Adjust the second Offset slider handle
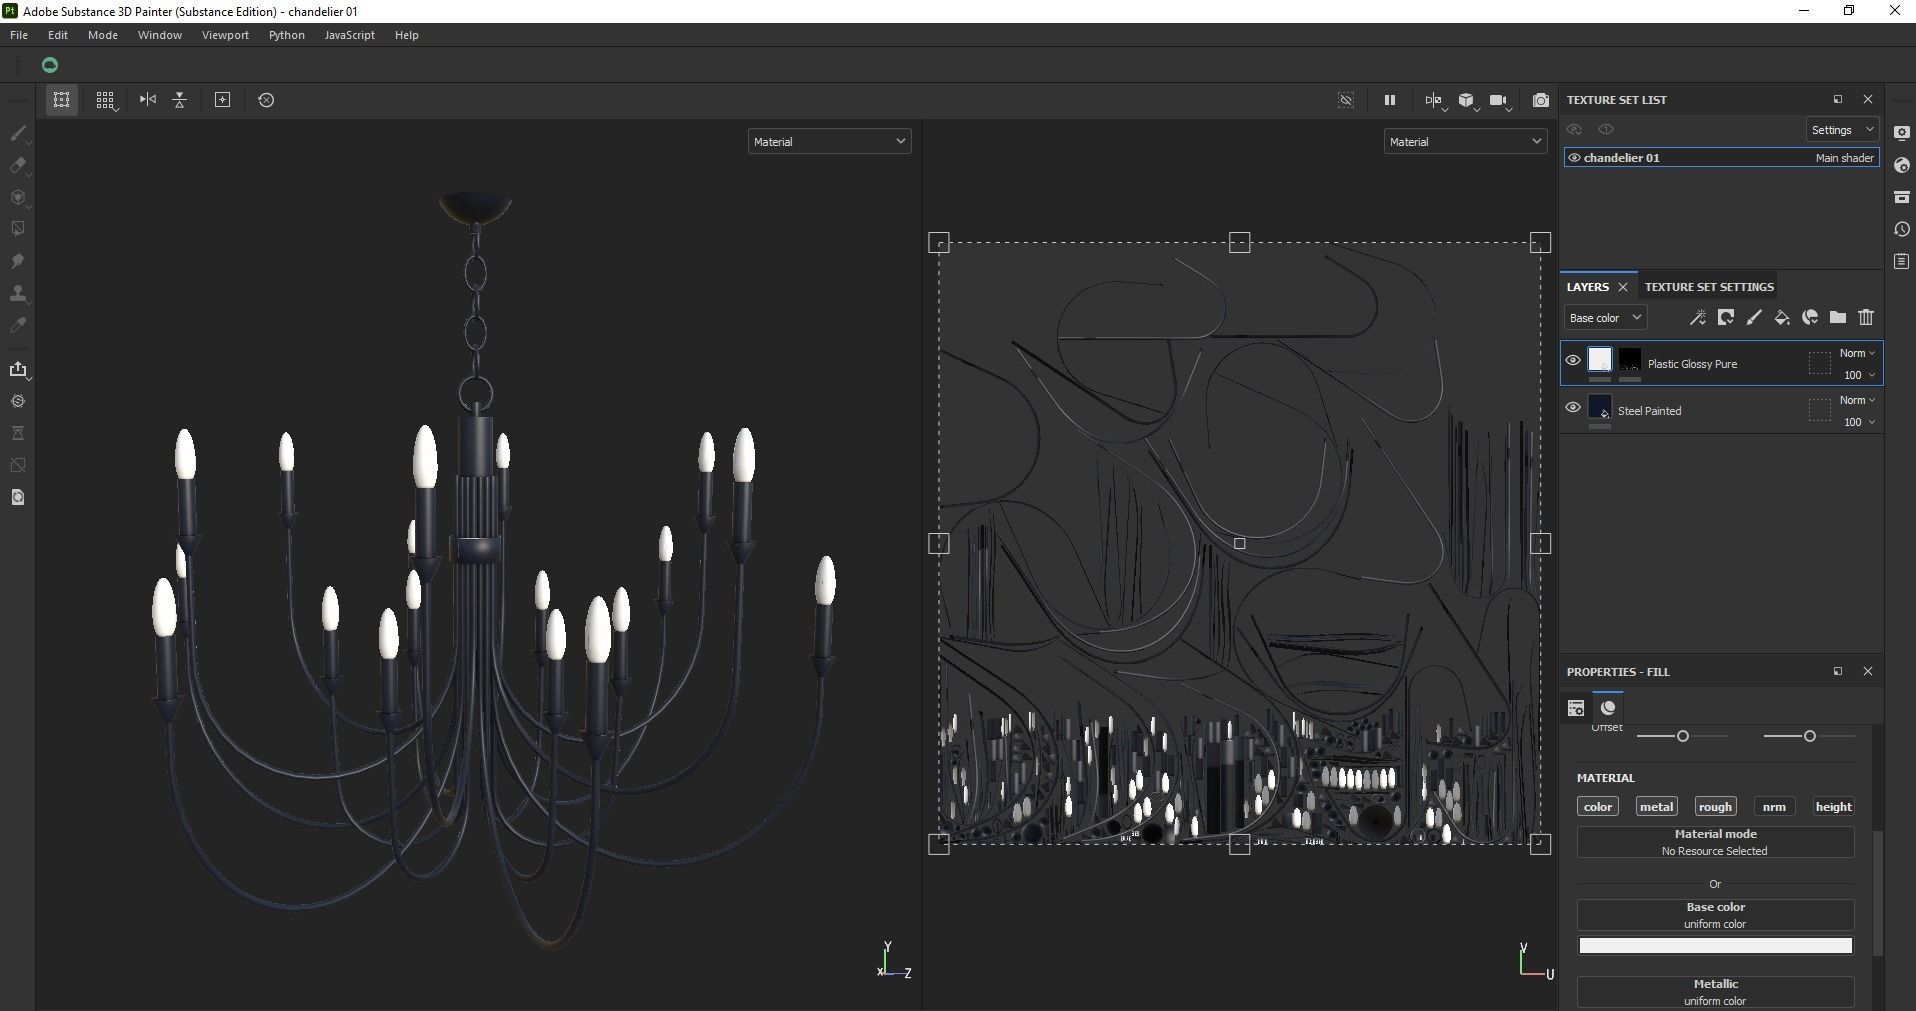This screenshot has width=1916, height=1011. pos(1809,736)
